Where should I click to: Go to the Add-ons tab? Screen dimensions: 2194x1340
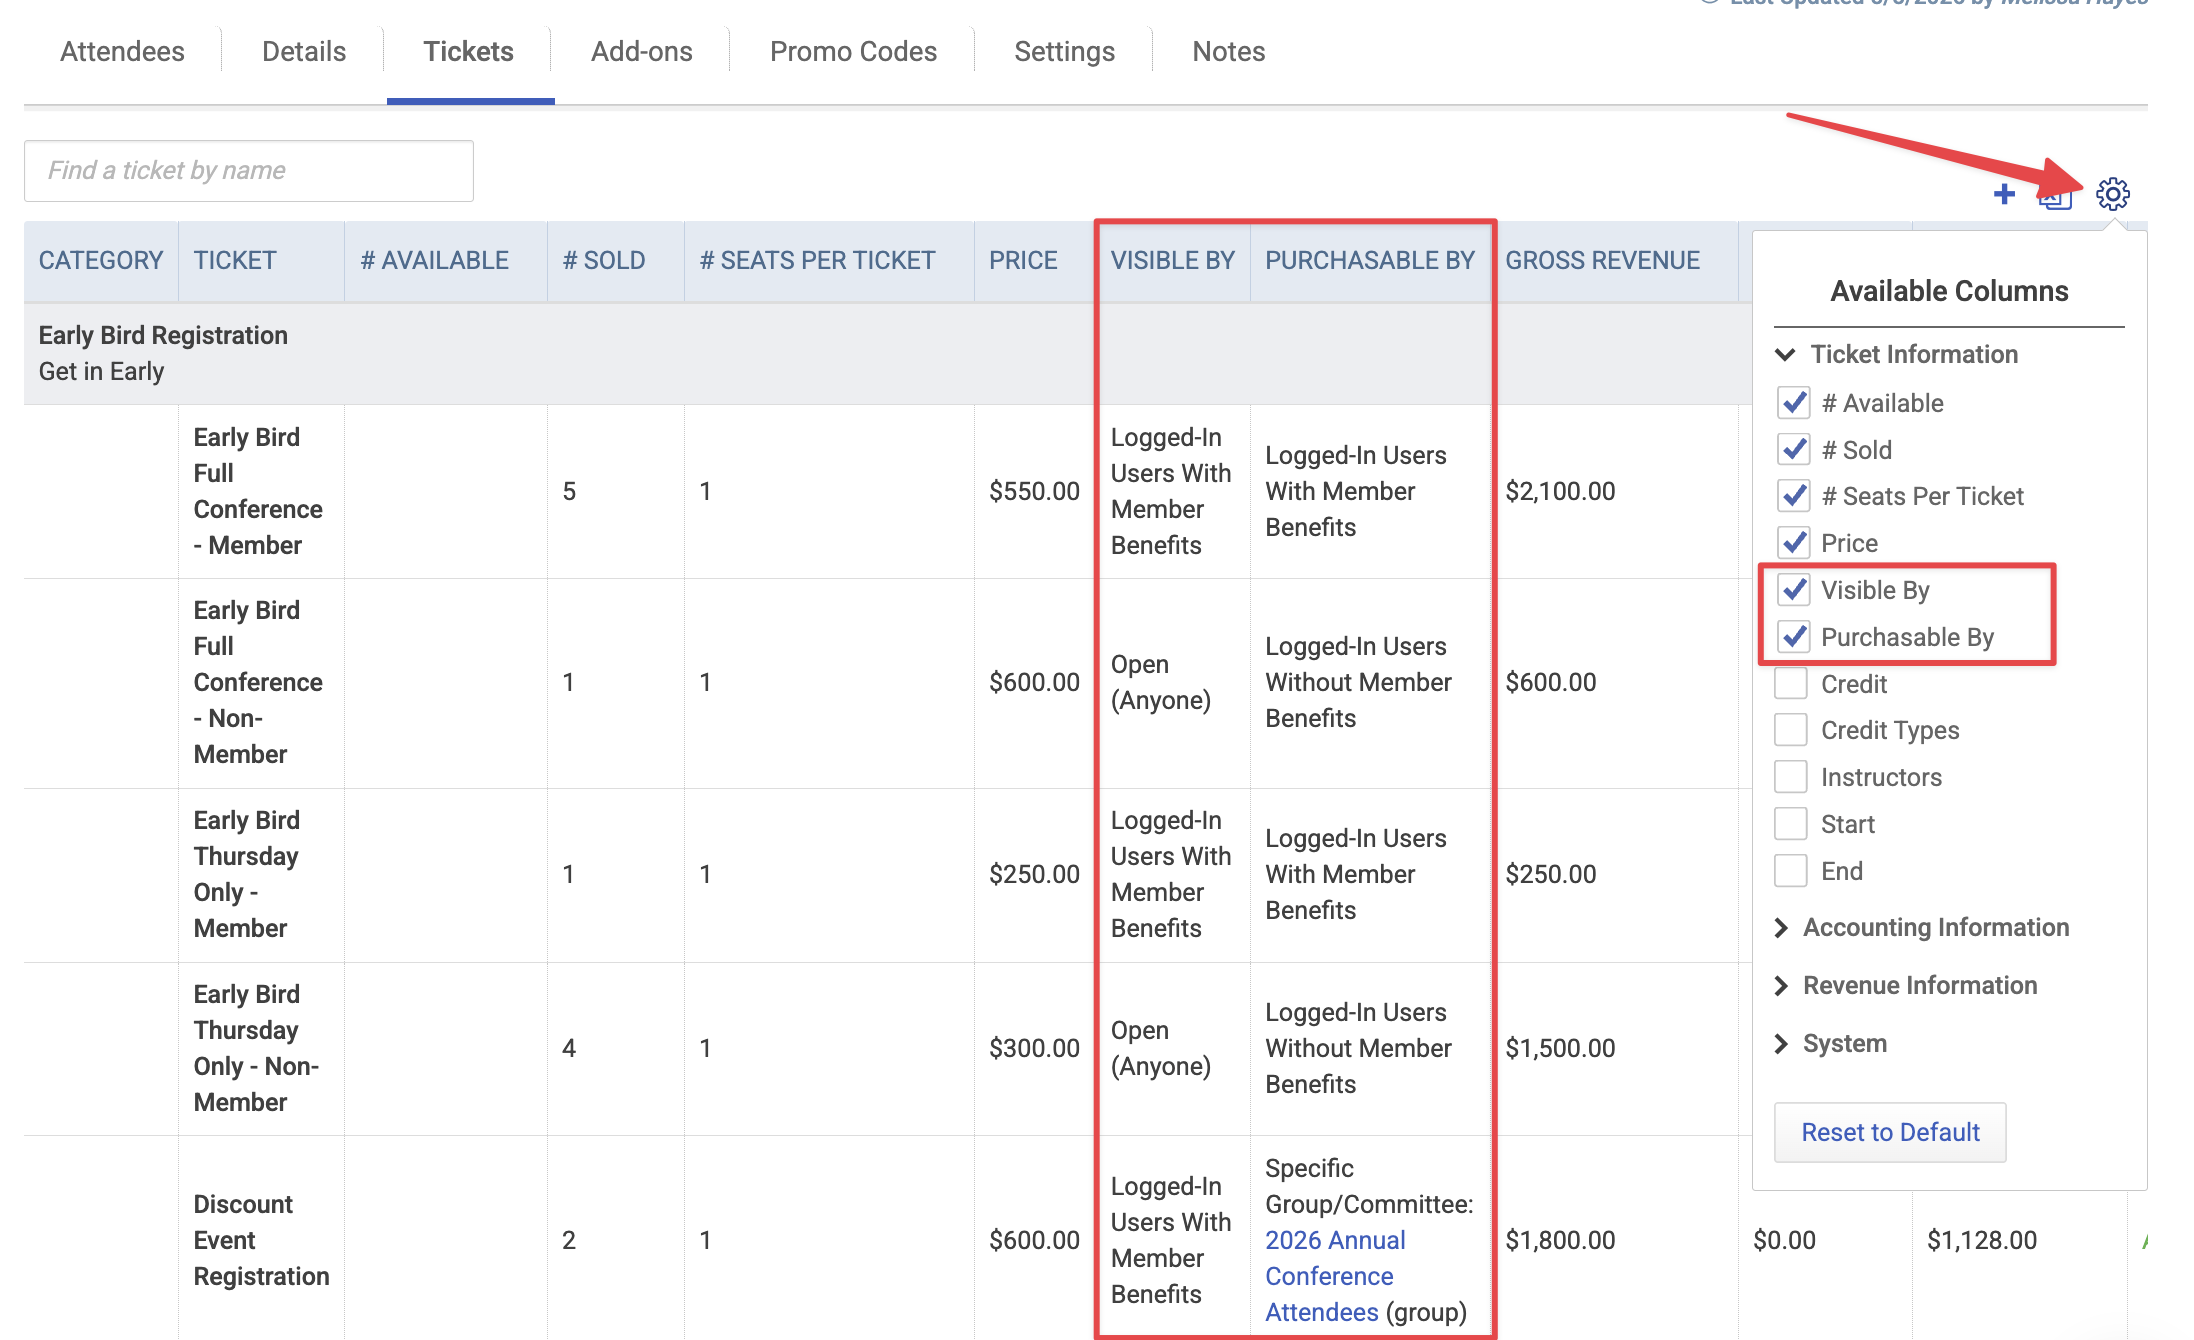point(641,52)
